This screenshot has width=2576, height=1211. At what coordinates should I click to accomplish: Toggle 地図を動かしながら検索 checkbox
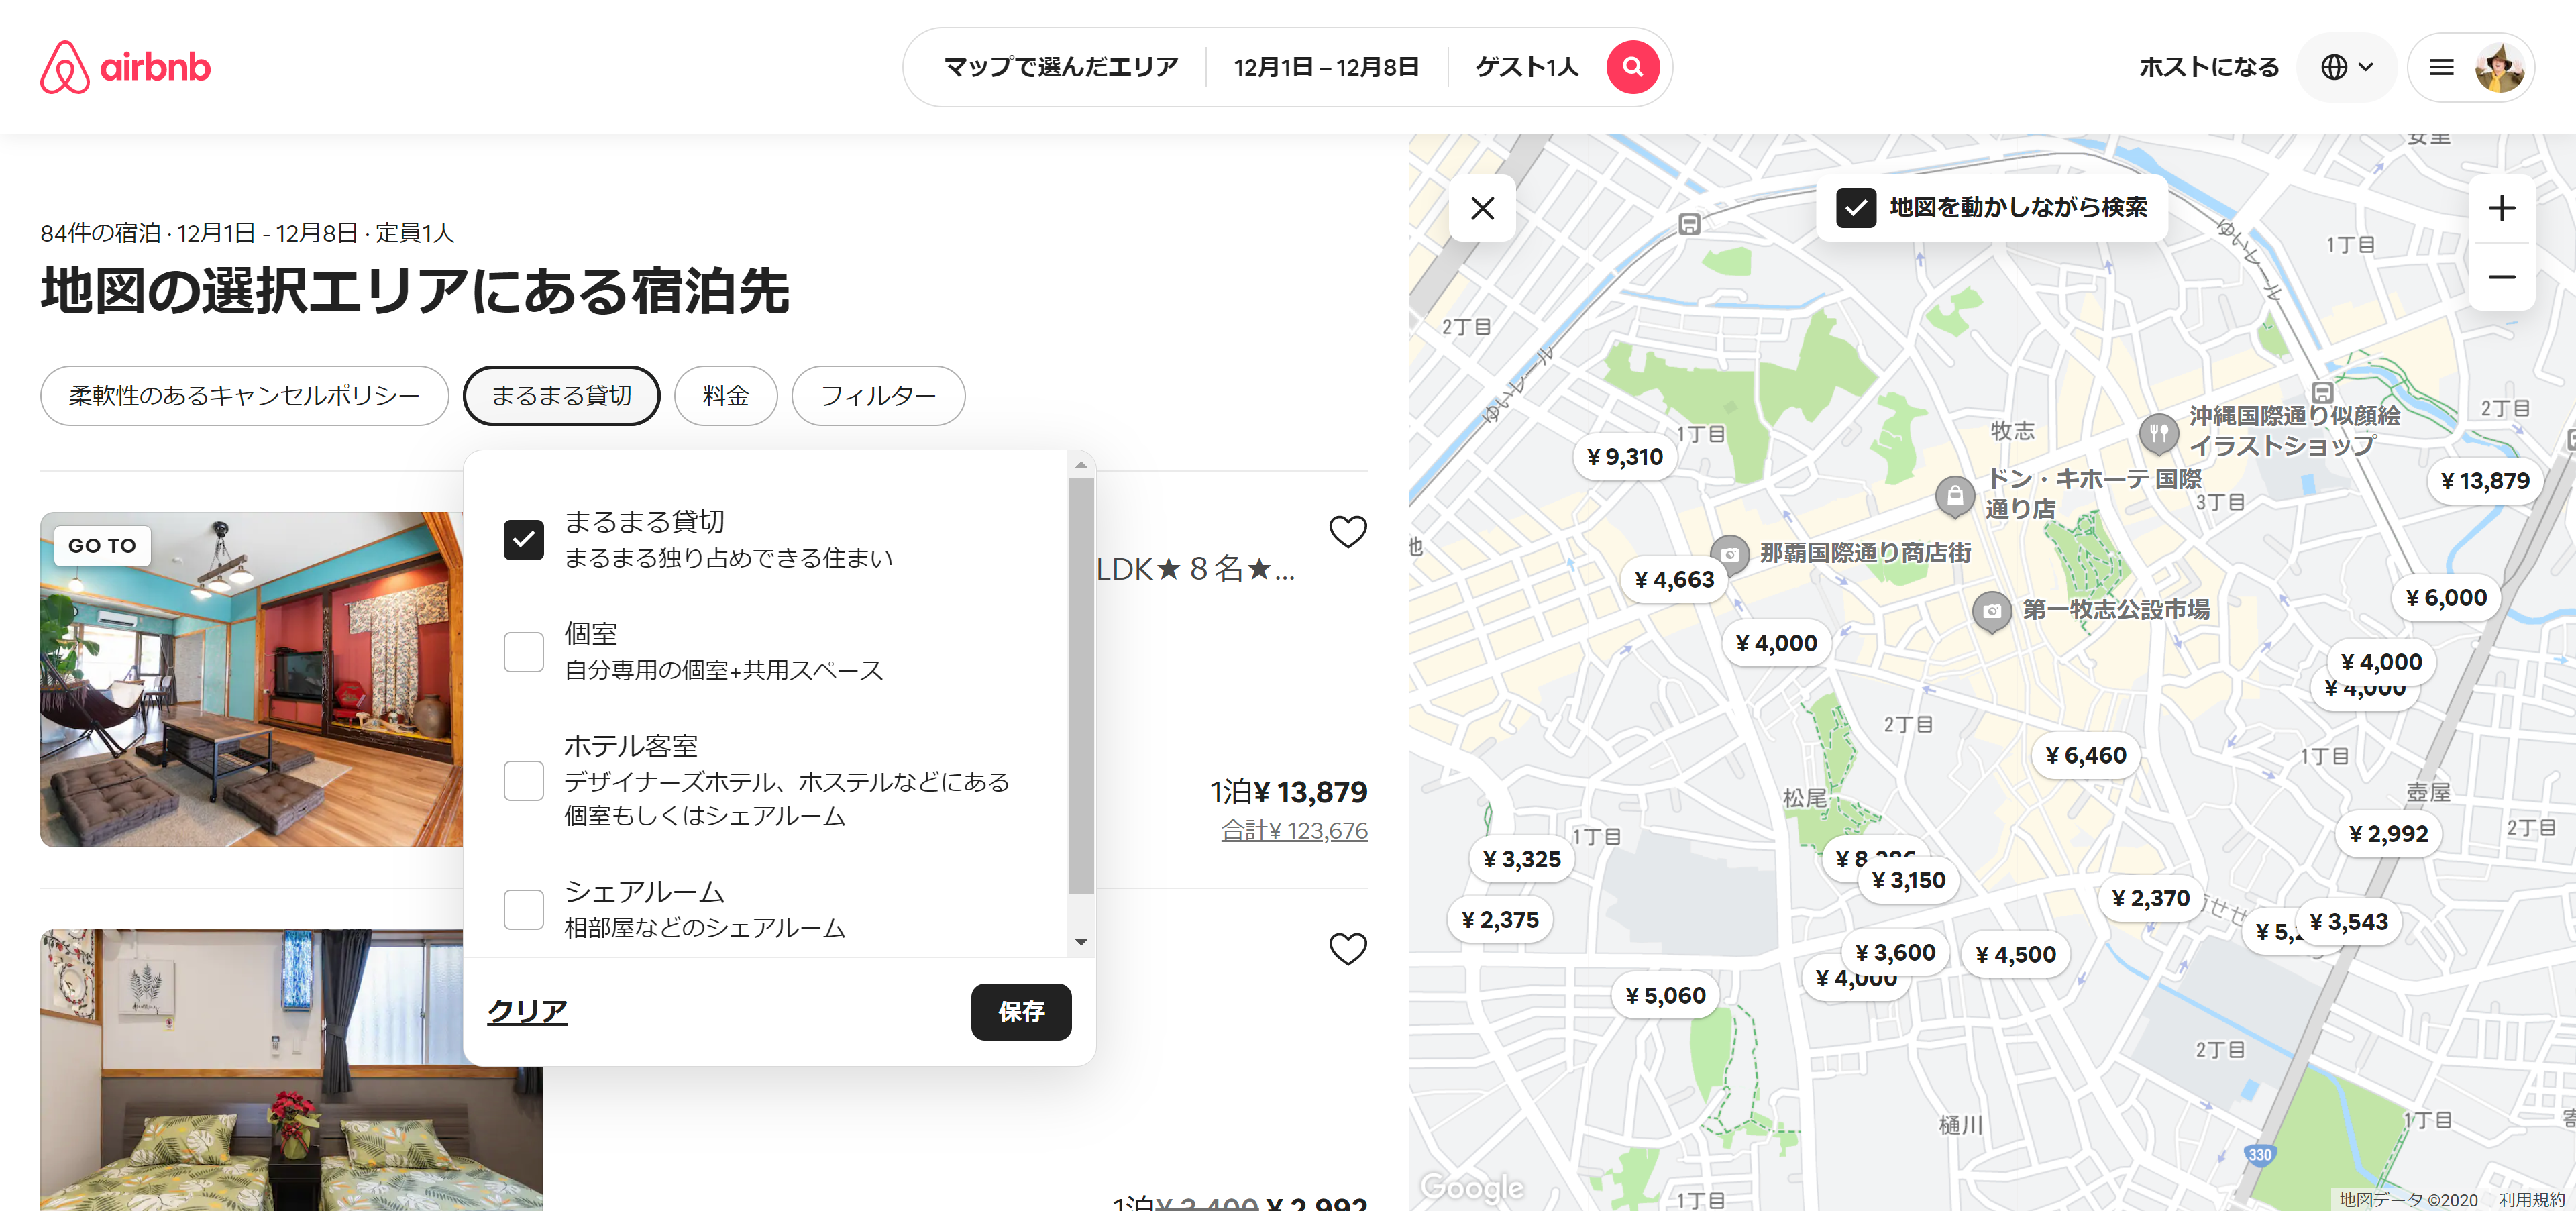(1856, 207)
